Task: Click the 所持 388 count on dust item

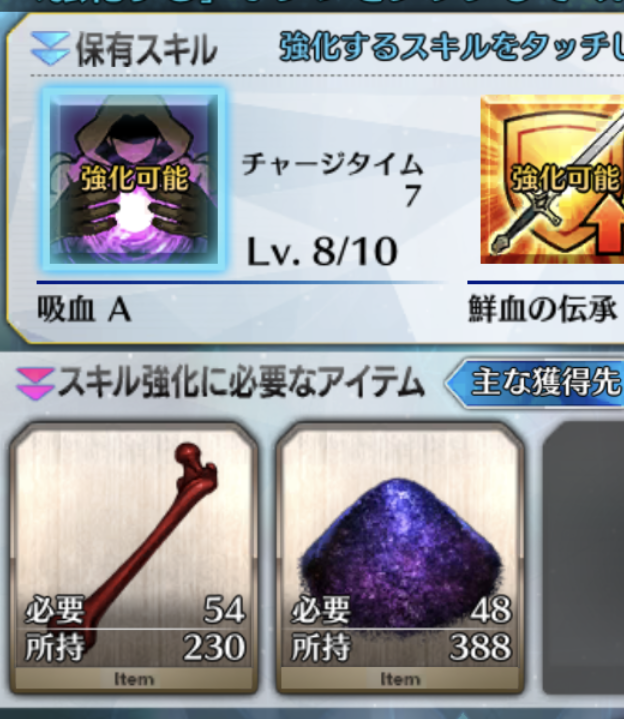Action: [401, 647]
